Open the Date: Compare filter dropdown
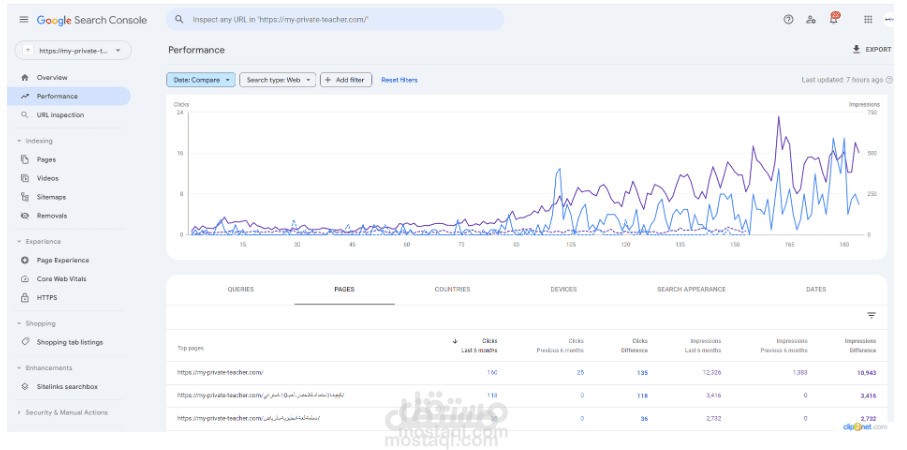 pos(201,80)
